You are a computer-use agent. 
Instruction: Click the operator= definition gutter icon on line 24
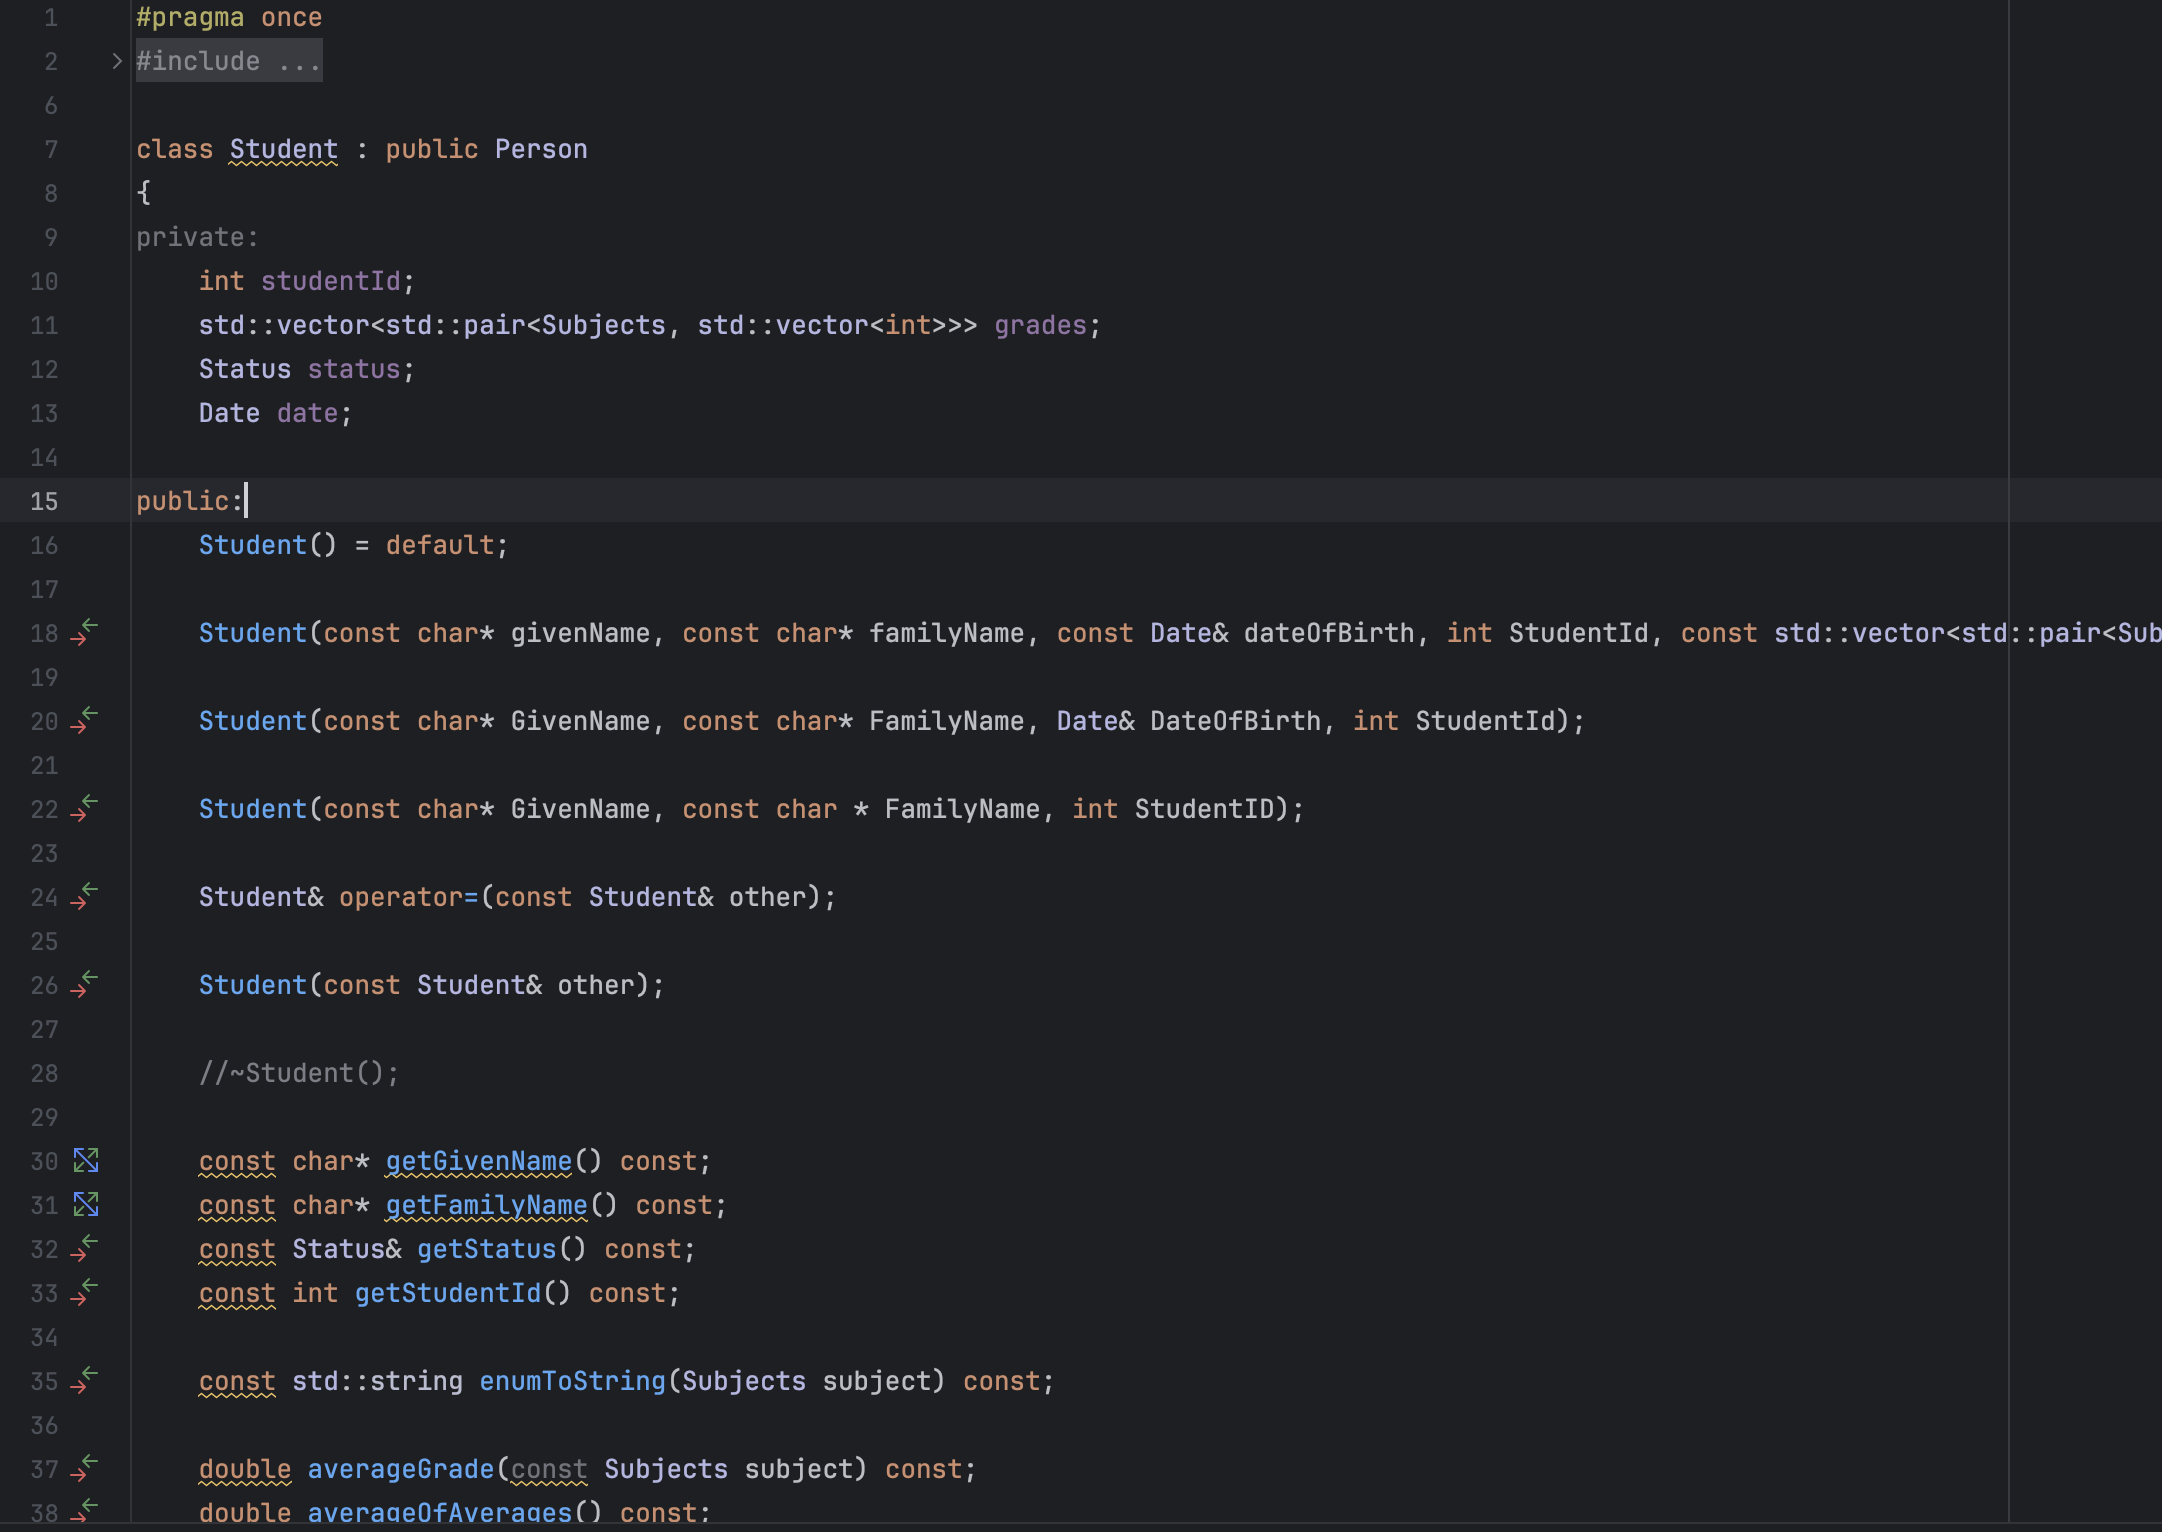click(x=85, y=897)
